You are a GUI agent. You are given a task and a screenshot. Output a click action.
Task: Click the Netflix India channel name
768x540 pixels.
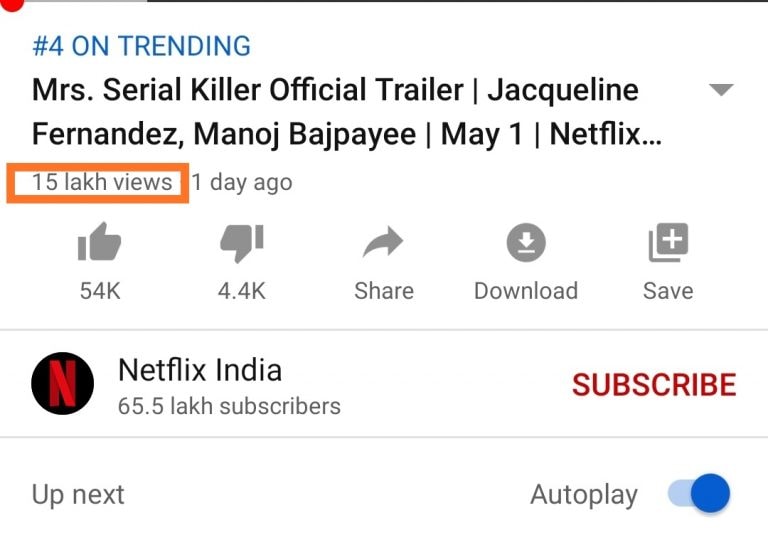click(200, 370)
